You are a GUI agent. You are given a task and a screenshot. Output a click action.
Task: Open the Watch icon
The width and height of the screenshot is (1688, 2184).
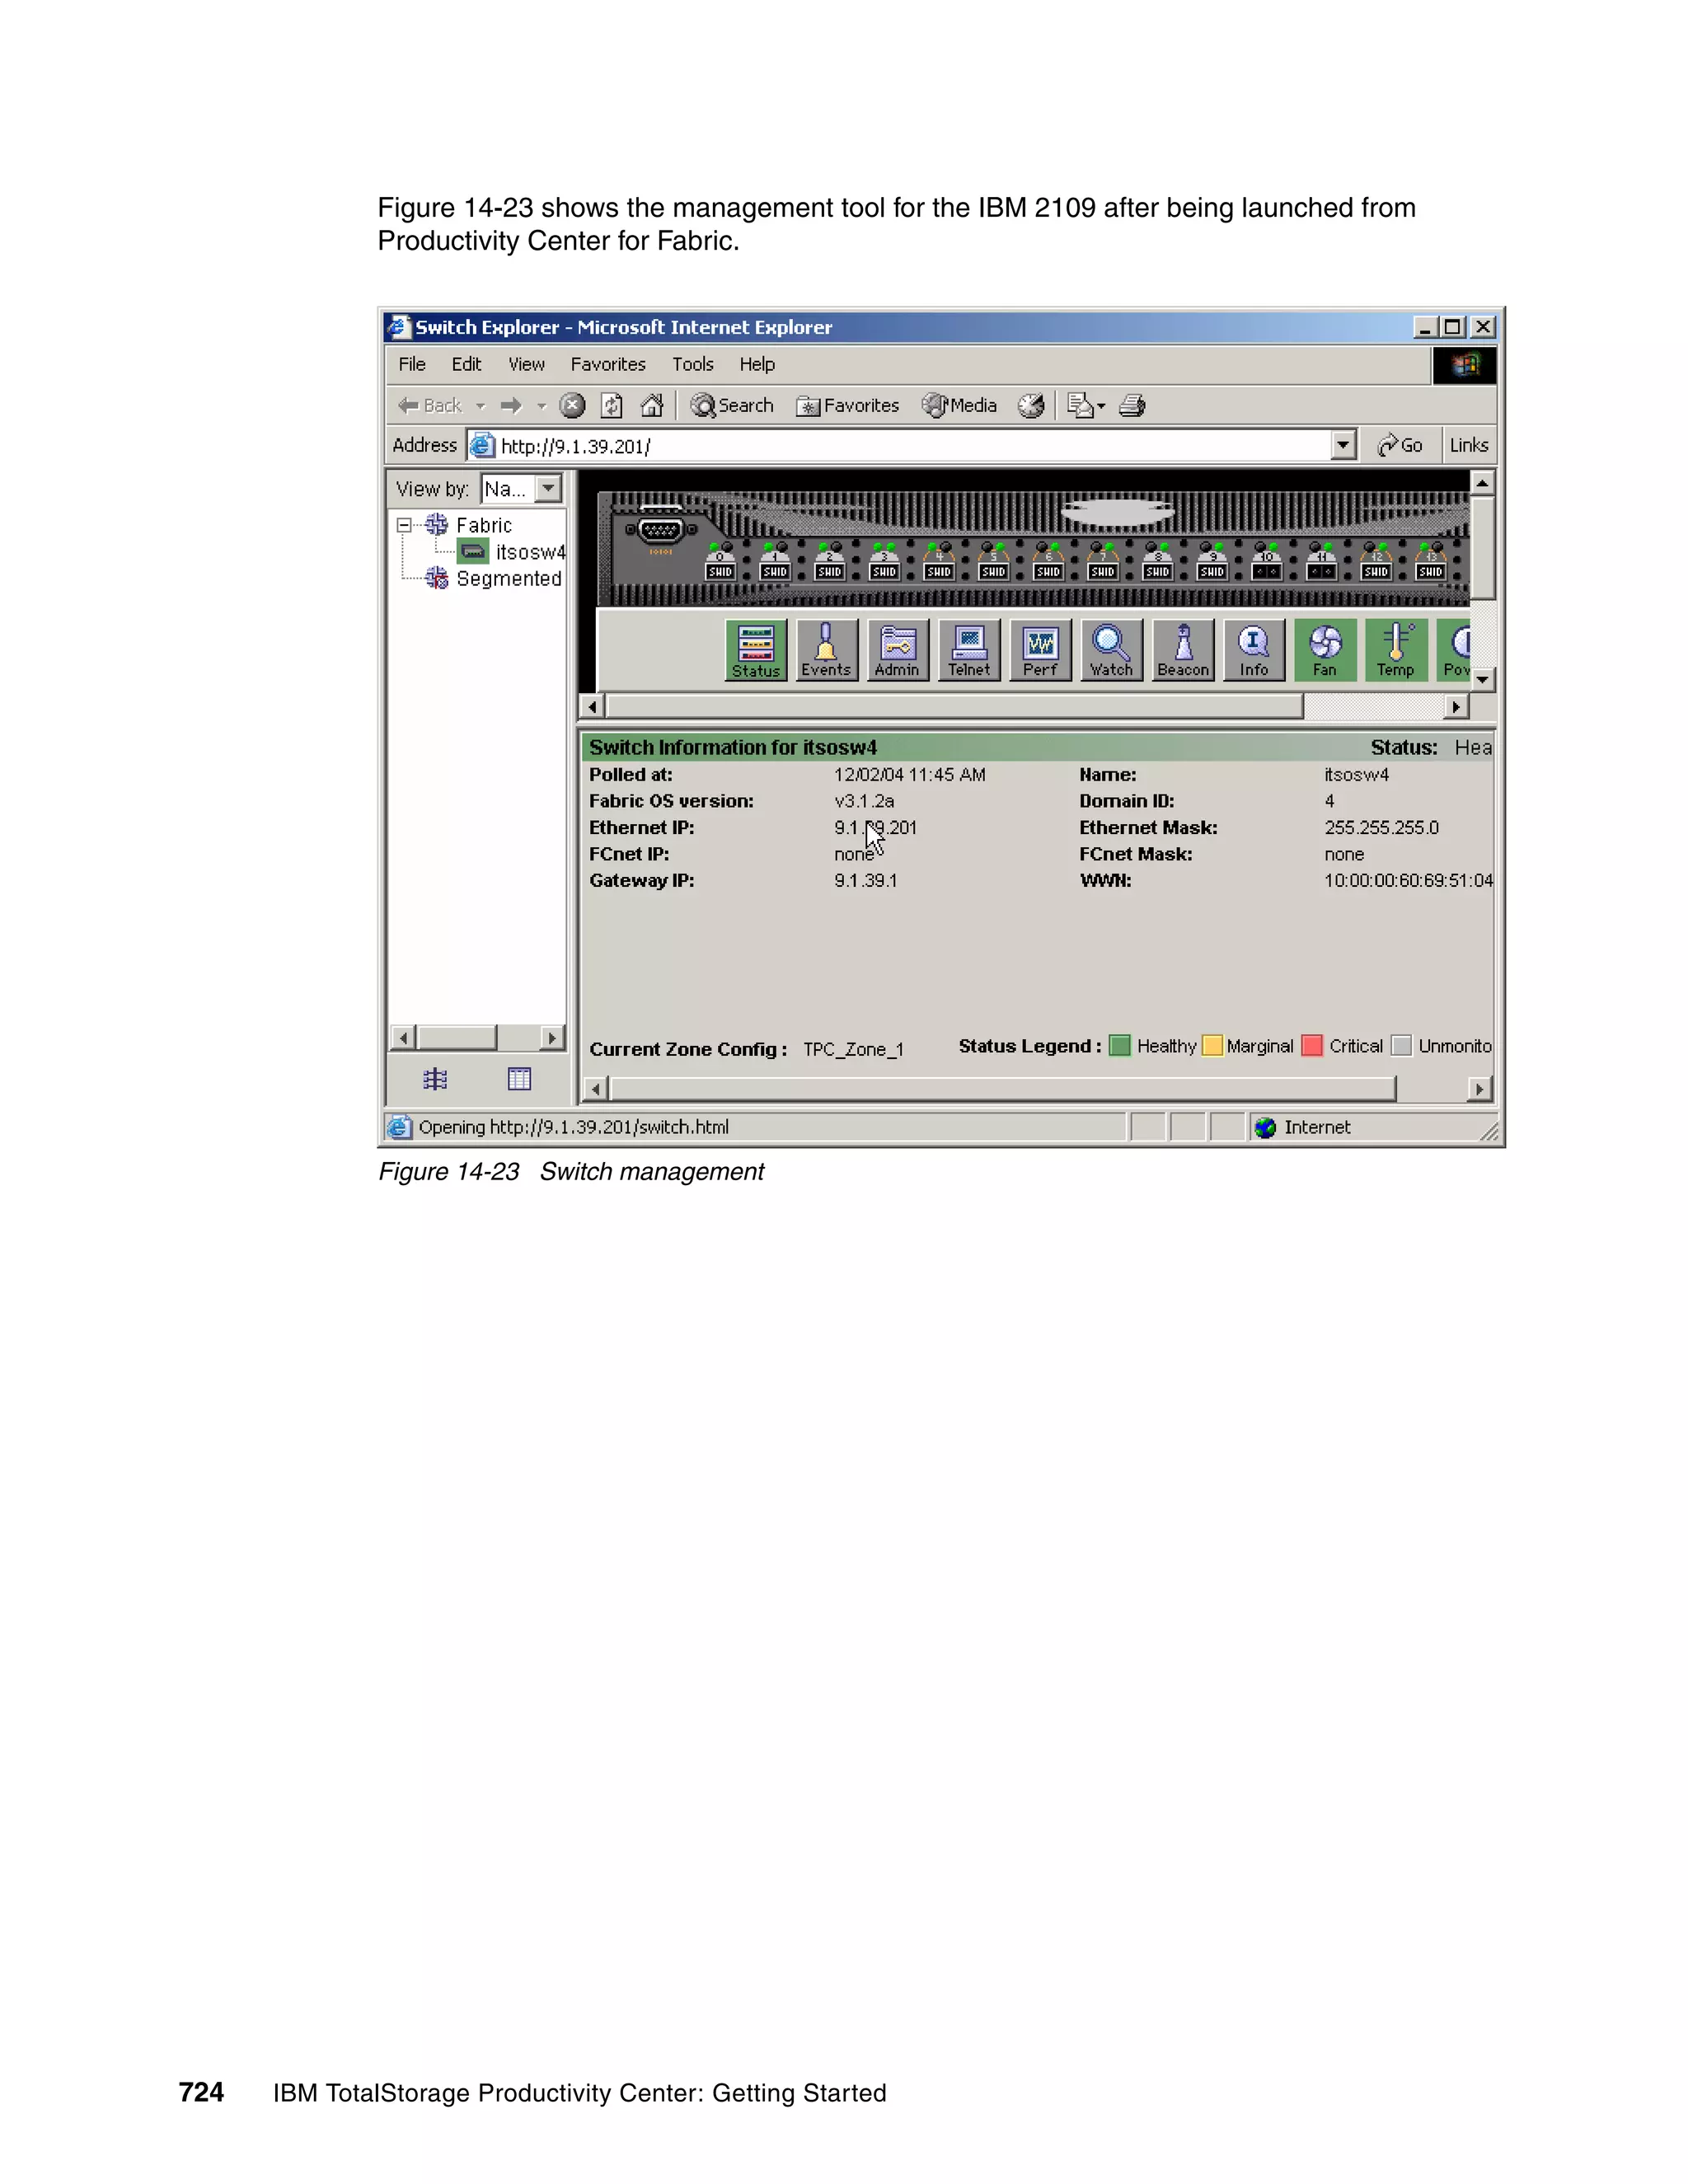1111,650
